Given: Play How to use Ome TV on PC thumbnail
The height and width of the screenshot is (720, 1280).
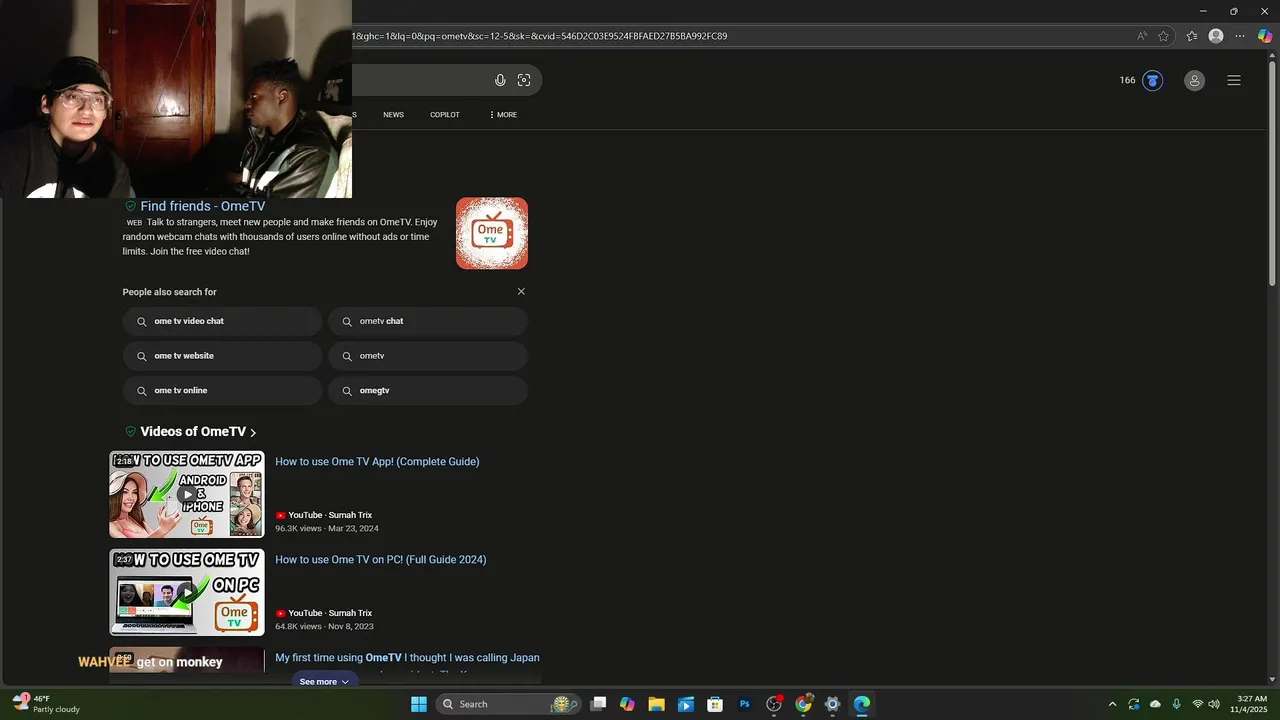Looking at the screenshot, I should (x=187, y=592).
